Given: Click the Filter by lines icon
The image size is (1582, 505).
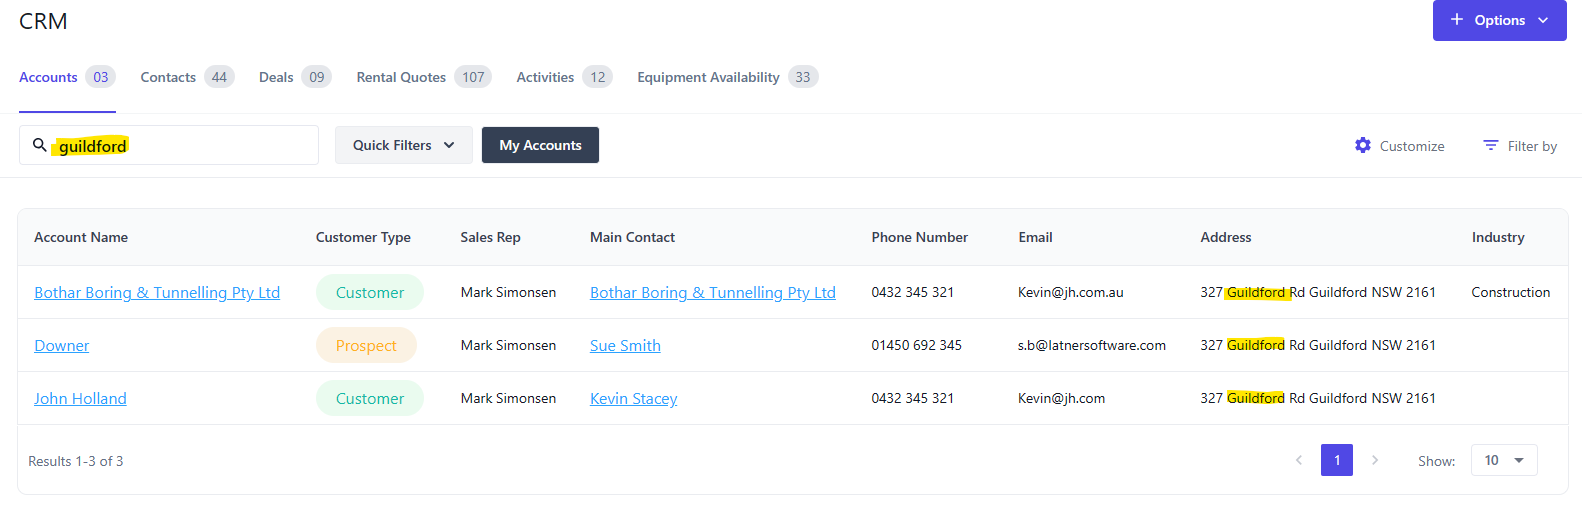Looking at the screenshot, I should [1490, 145].
